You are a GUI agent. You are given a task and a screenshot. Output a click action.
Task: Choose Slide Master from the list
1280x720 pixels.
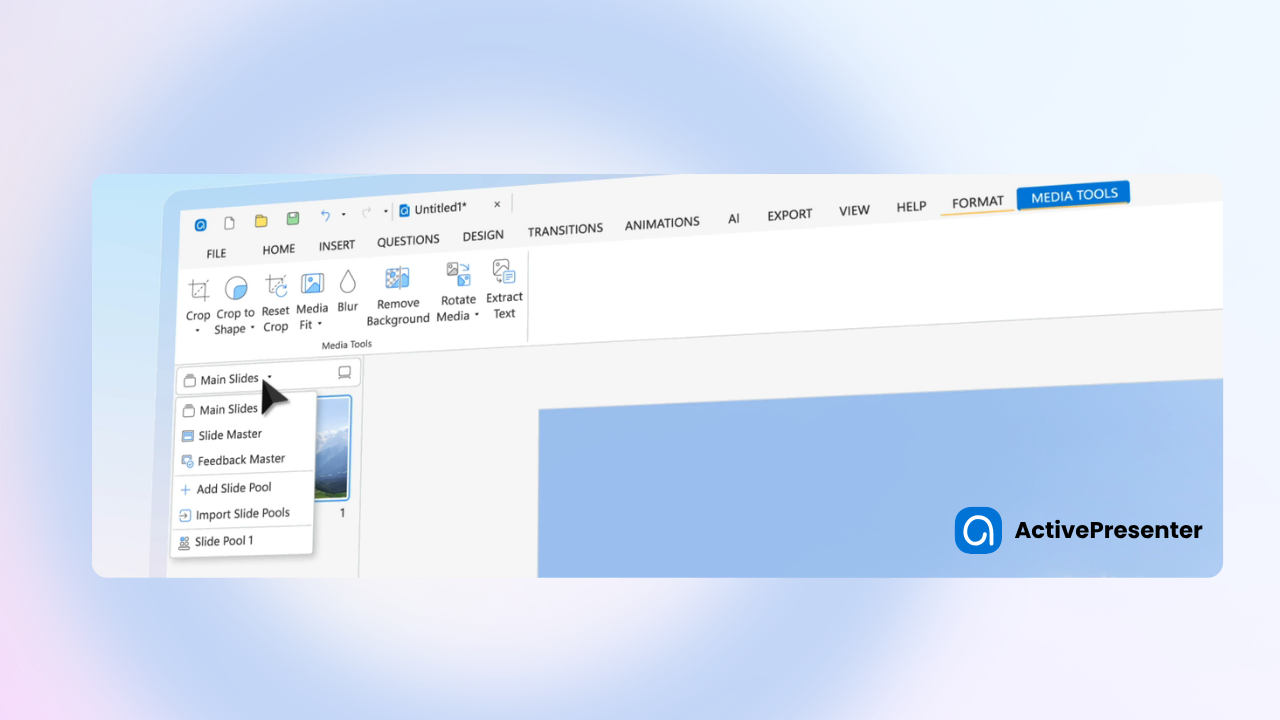pos(230,435)
